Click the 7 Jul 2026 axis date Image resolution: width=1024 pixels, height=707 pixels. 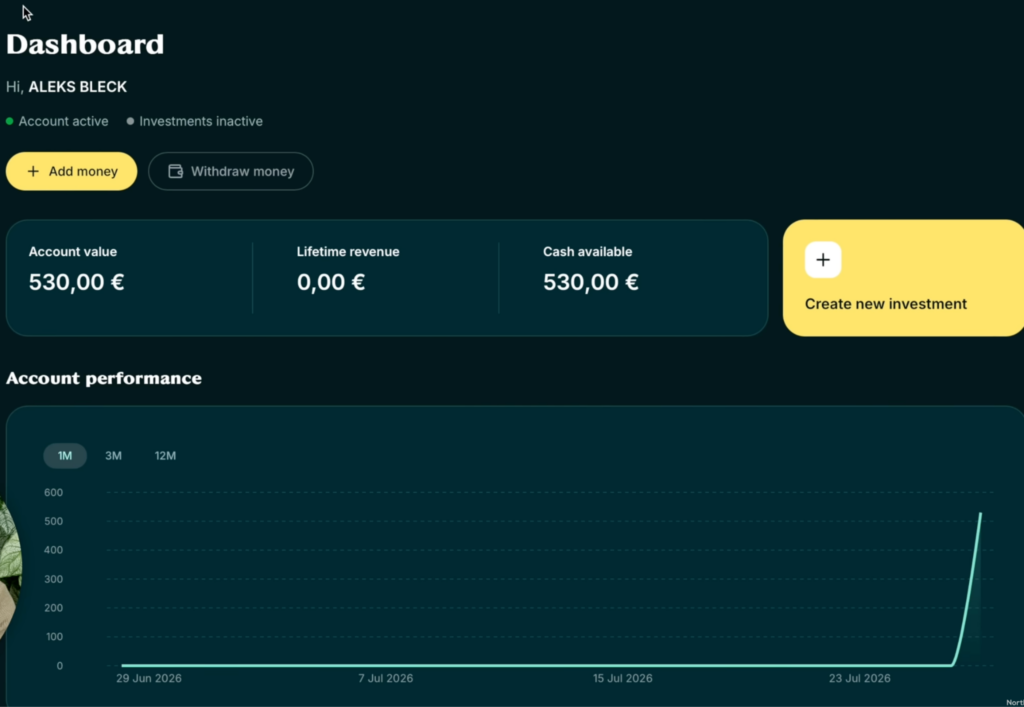click(385, 678)
